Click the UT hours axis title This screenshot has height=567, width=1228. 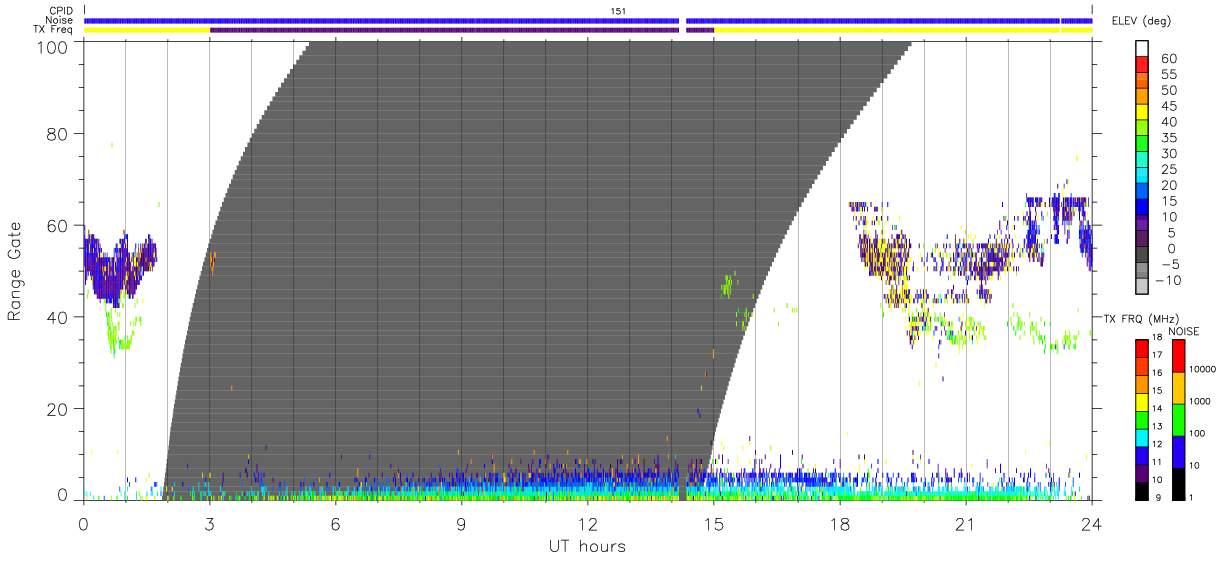pos(586,546)
